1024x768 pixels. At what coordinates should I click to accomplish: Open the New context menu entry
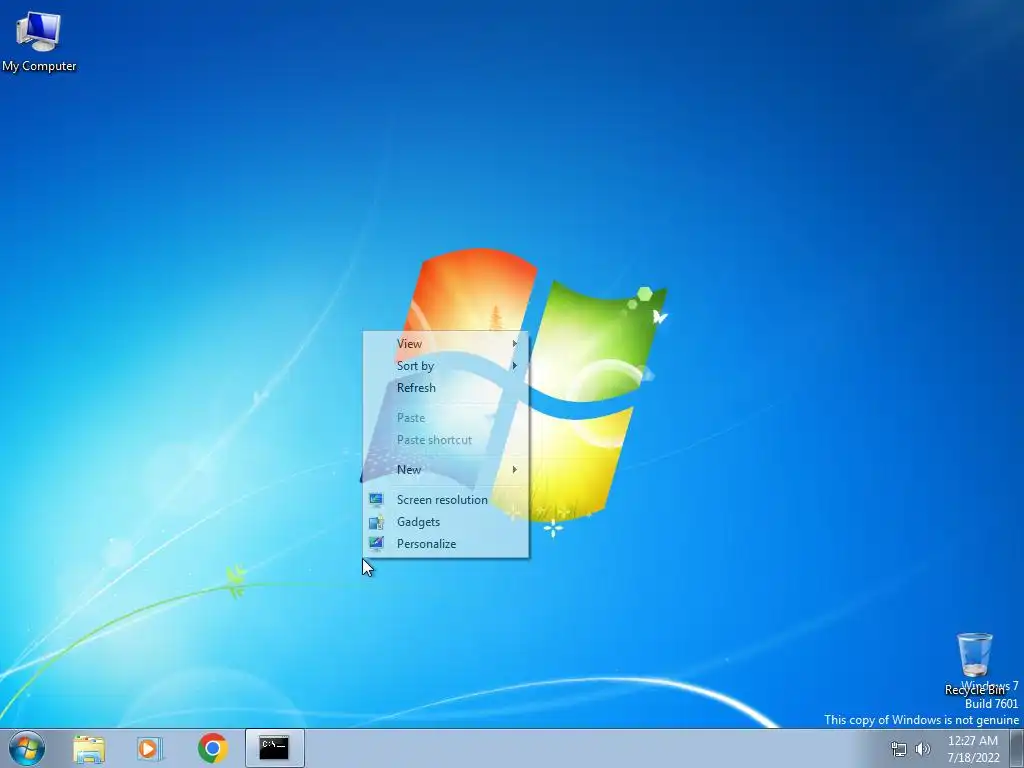pyautogui.click(x=446, y=470)
